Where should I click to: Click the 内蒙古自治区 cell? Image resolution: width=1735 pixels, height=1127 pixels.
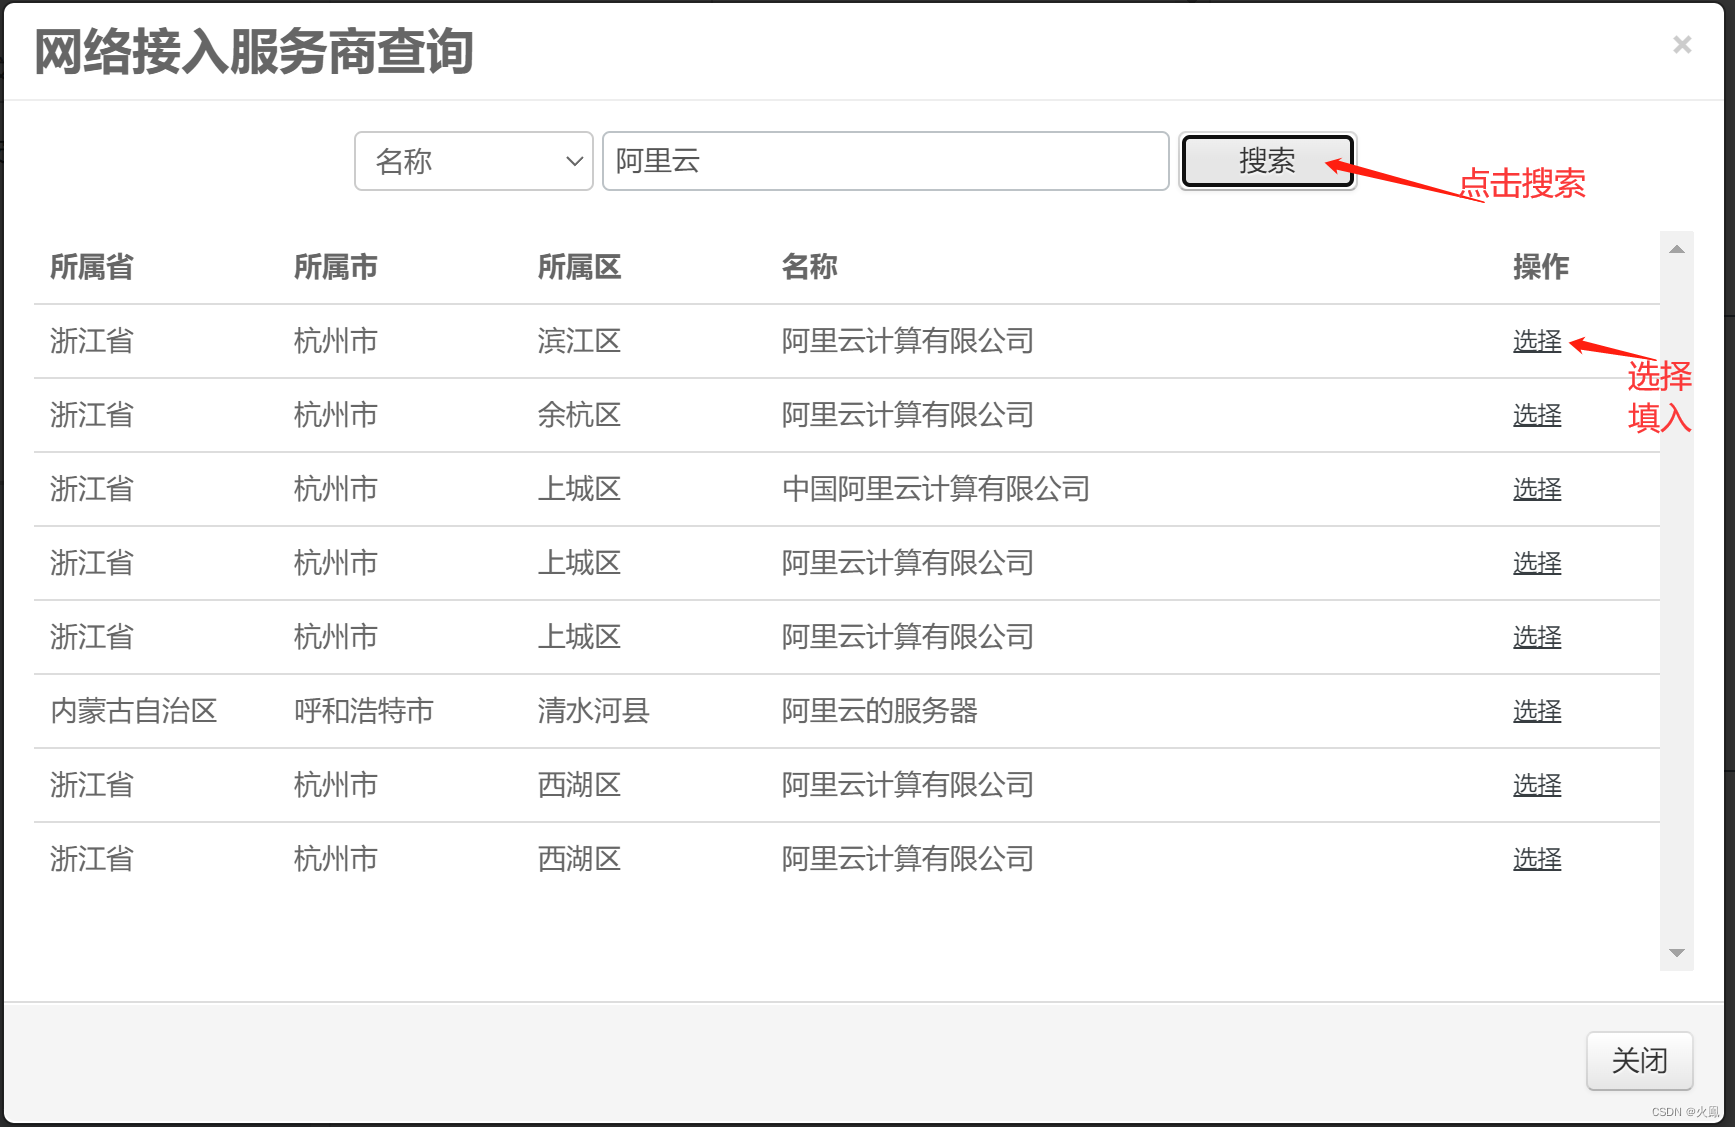click(x=134, y=711)
